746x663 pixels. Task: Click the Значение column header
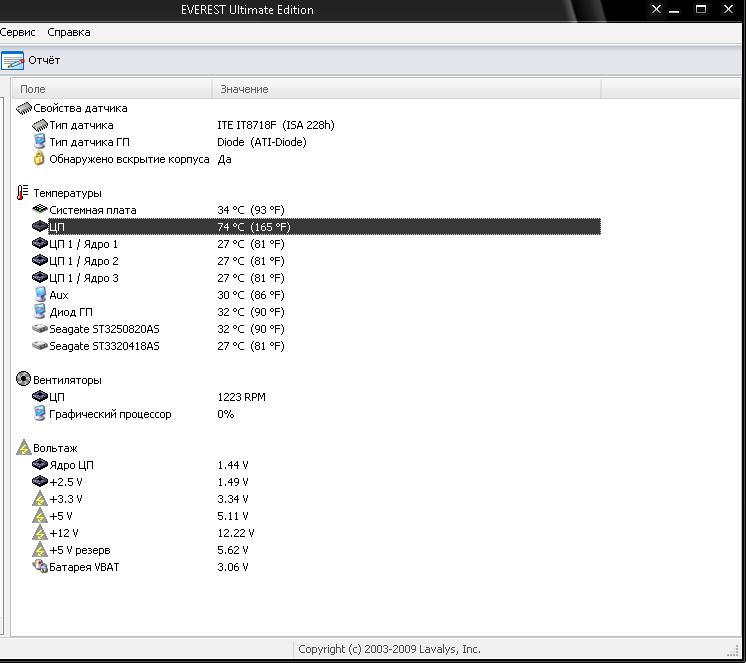click(x=244, y=89)
